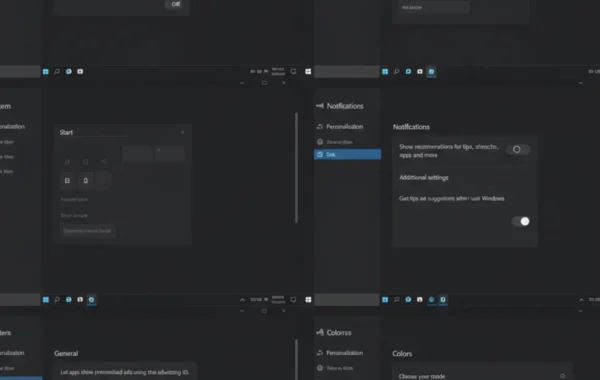600x380 pixels.
Task: Toggle Show recommendations for tips switch
Action: click(517, 149)
